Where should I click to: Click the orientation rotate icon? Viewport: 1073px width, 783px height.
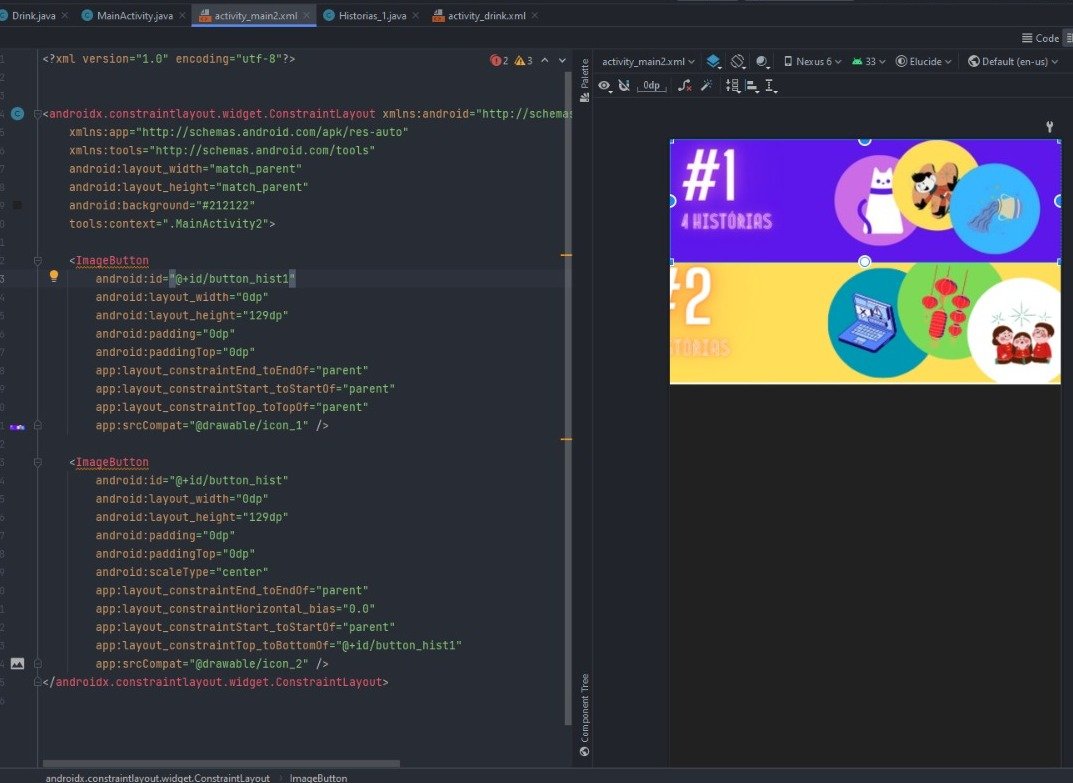click(x=739, y=61)
